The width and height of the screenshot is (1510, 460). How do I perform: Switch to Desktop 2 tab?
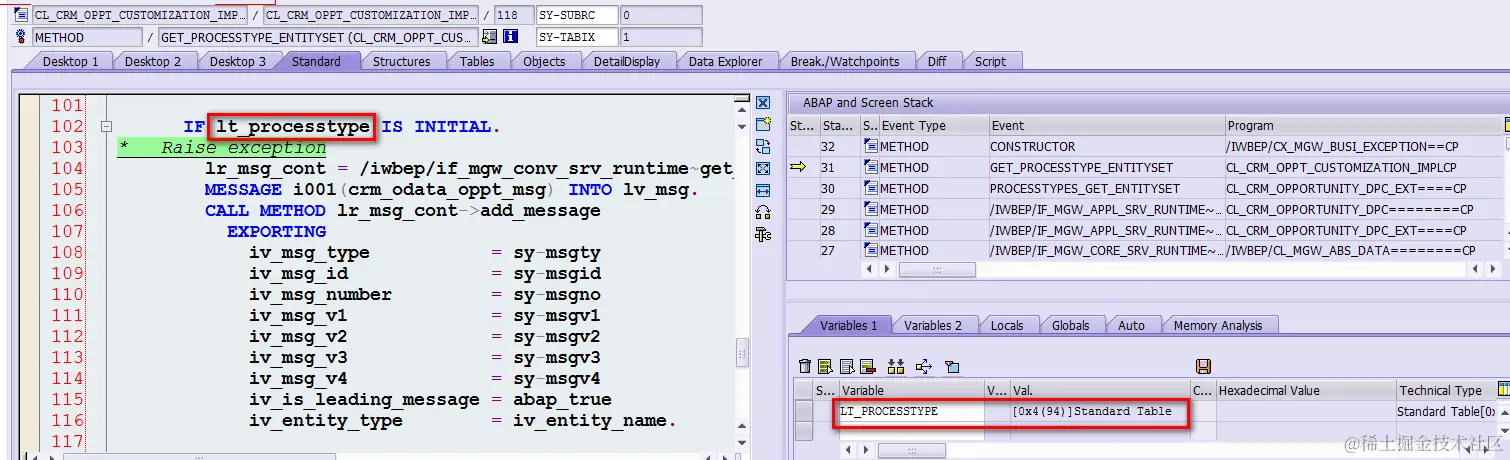click(153, 61)
